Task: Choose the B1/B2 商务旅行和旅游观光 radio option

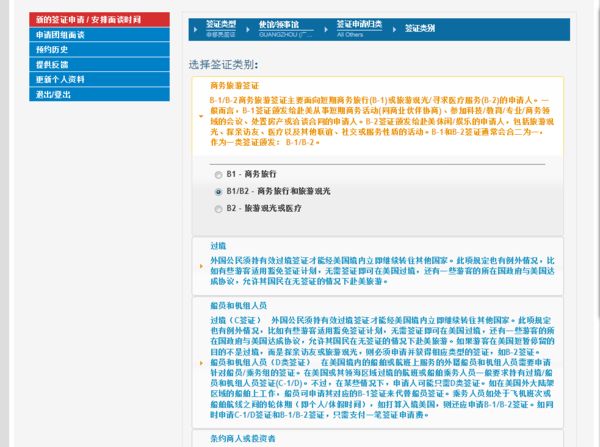Action: click(219, 190)
